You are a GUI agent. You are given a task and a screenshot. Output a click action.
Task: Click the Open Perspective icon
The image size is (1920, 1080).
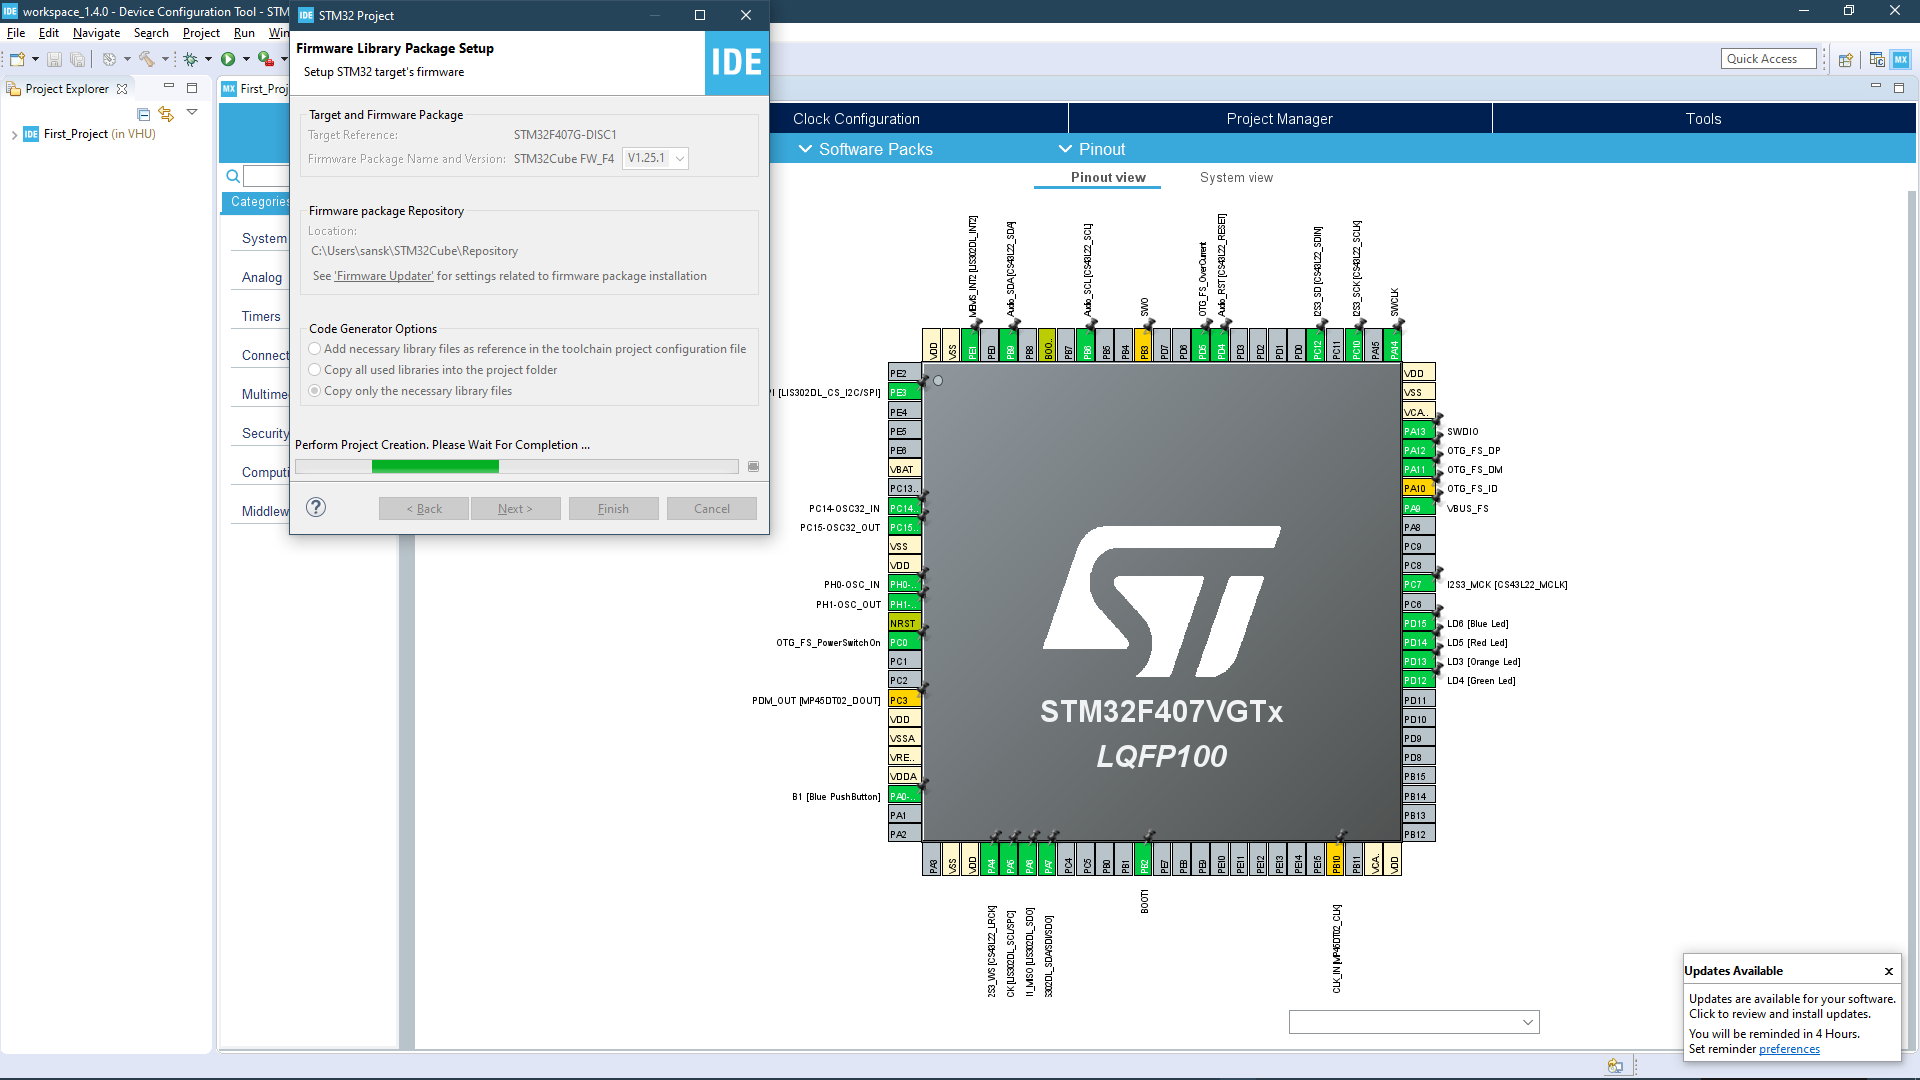[1846, 60]
